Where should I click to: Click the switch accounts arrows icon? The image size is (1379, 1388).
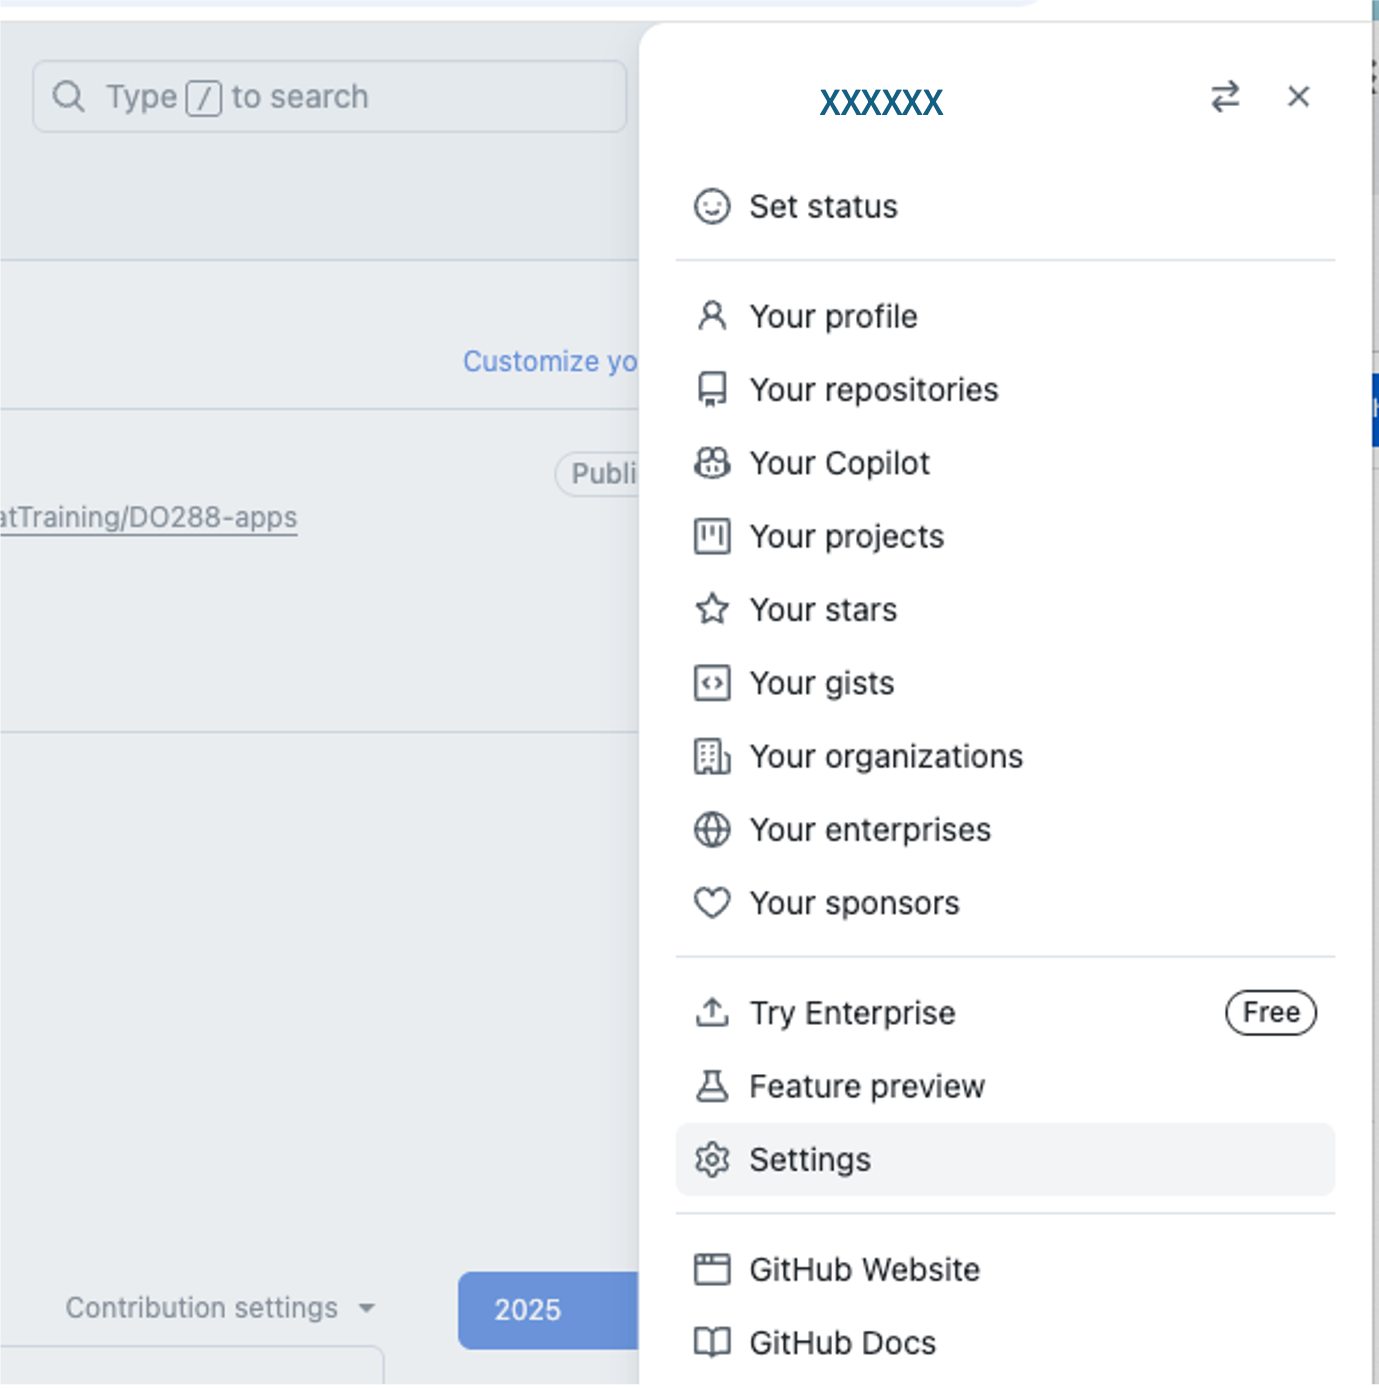[1225, 96]
